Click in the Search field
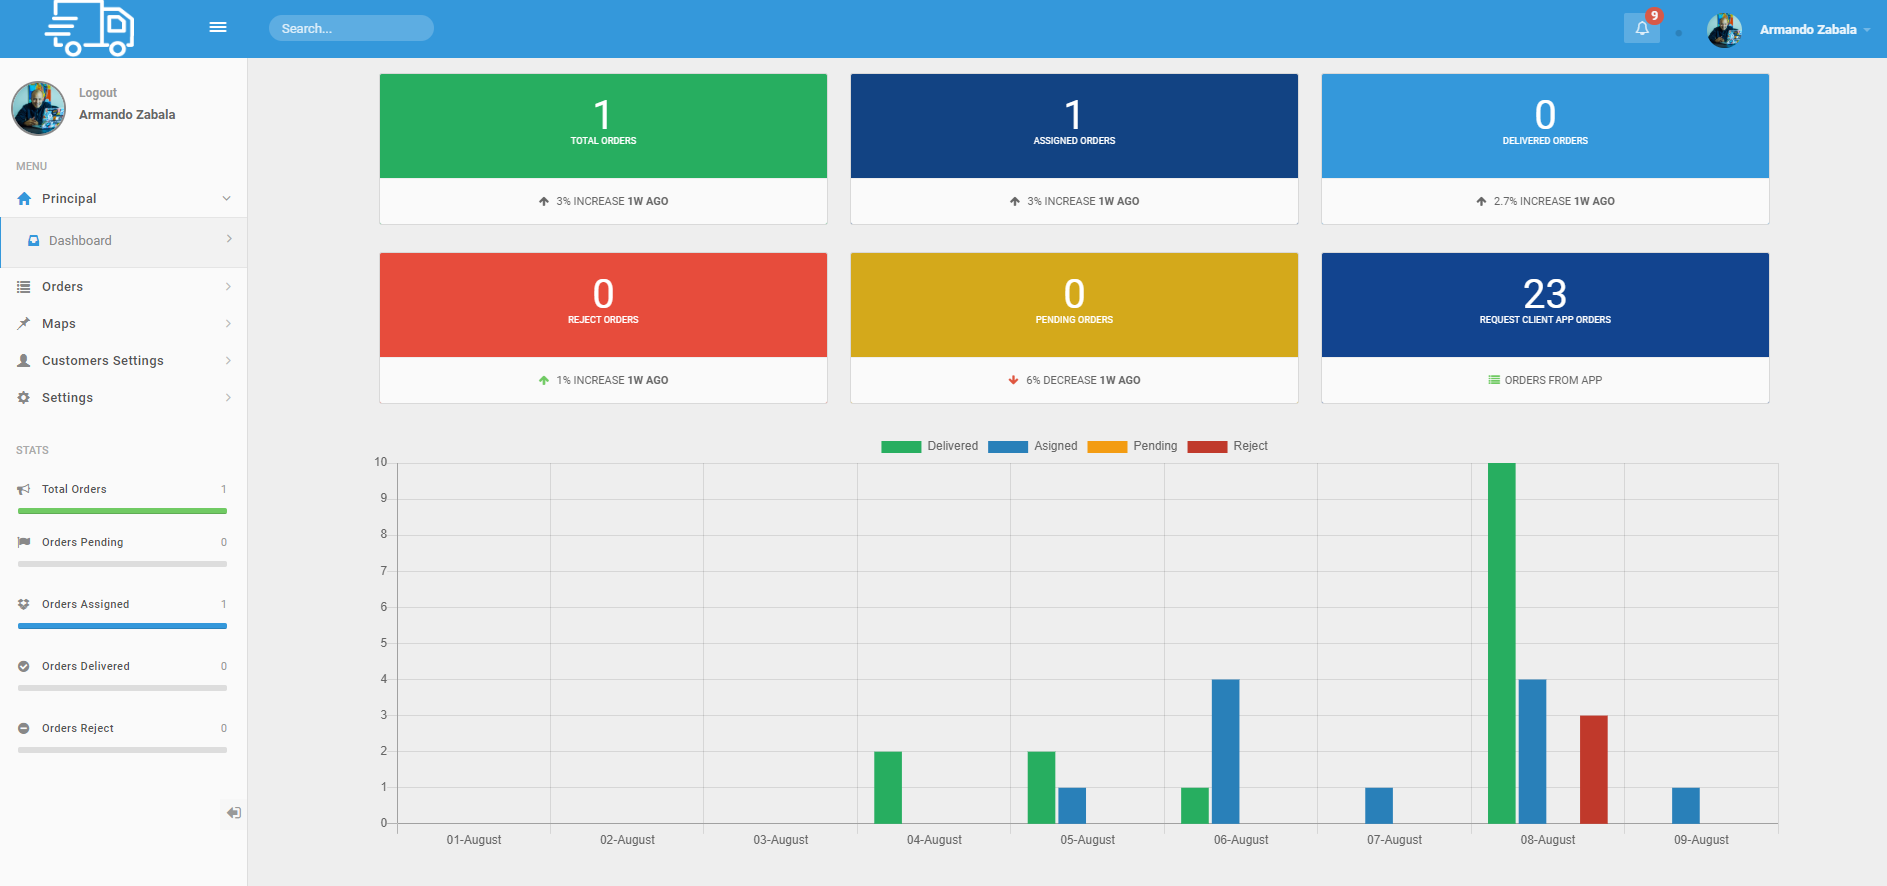The height and width of the screenshot is (886, 1887). click(x=351, y=28)
